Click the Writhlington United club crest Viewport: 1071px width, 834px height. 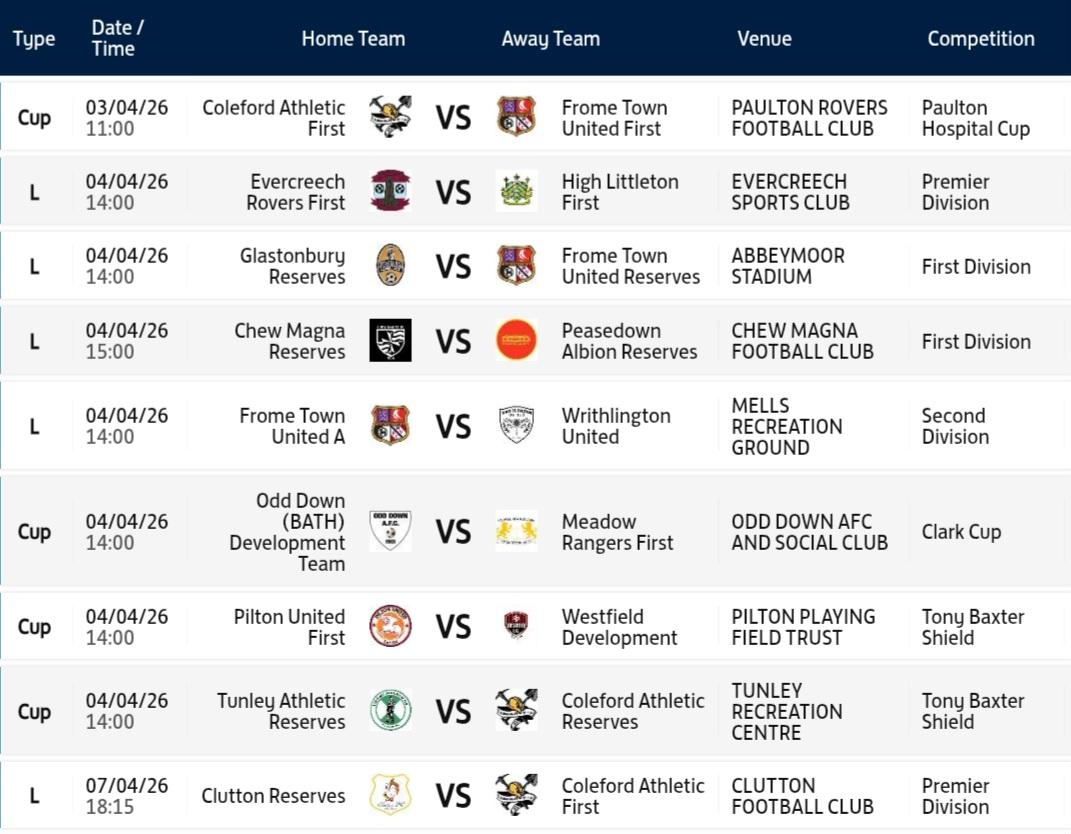coord(516,426)
